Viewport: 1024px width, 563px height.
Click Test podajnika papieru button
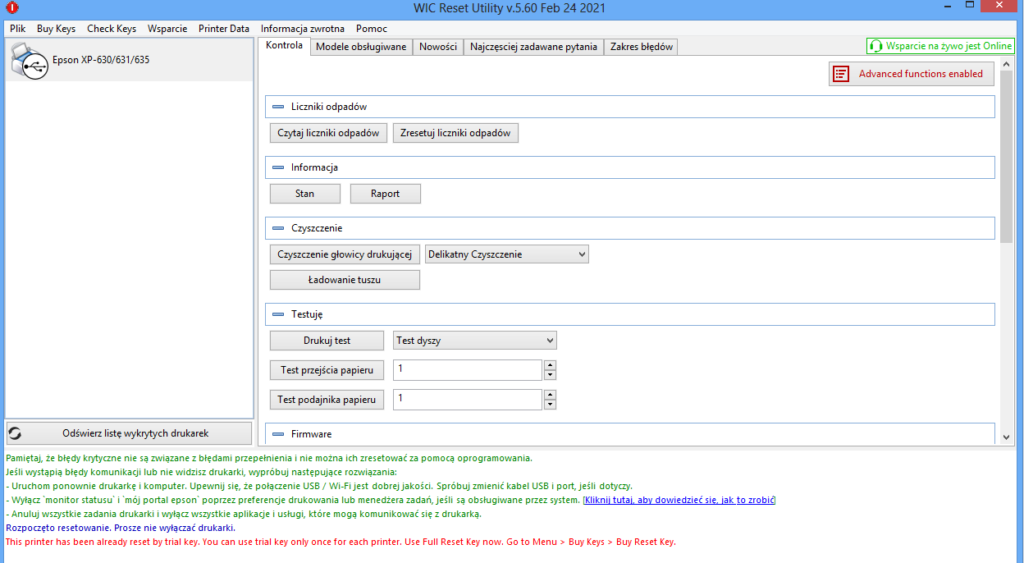click(327, 399)
